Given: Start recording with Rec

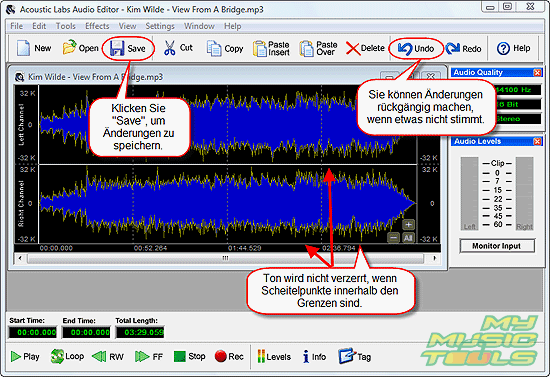Looking at the screenshot, I should [x=229, y=357].
